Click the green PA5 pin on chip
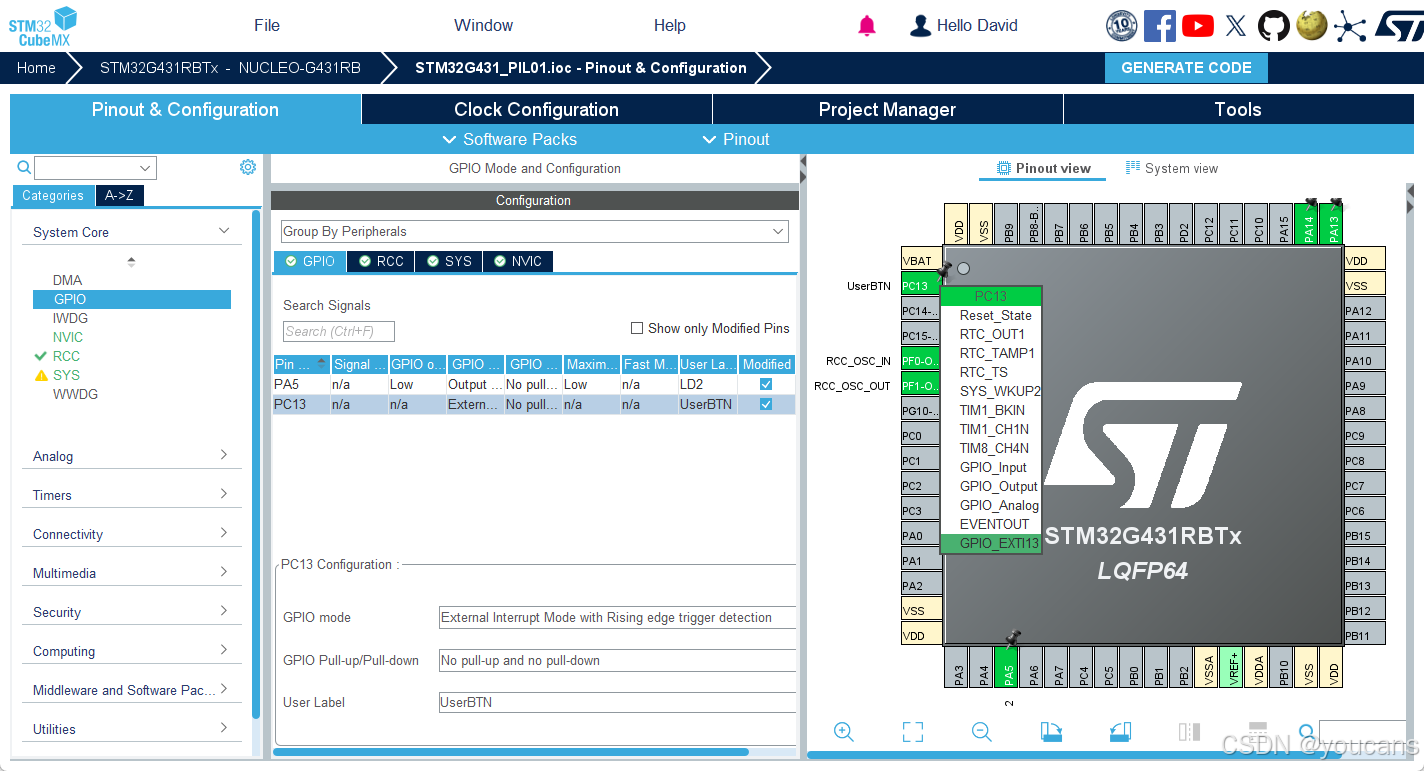The width and height of the screenshot is (1424, 771). pos(1009,668)
